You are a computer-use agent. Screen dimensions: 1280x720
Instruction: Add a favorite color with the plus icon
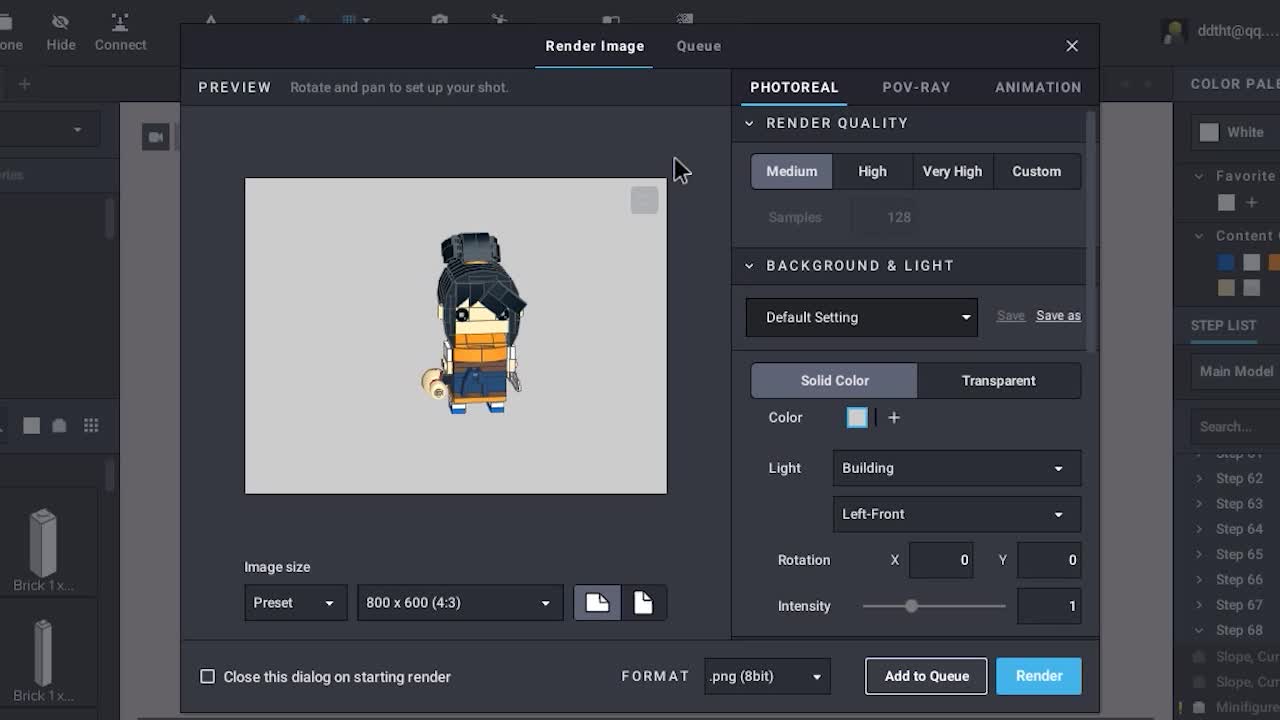(x=1251, y=203)
